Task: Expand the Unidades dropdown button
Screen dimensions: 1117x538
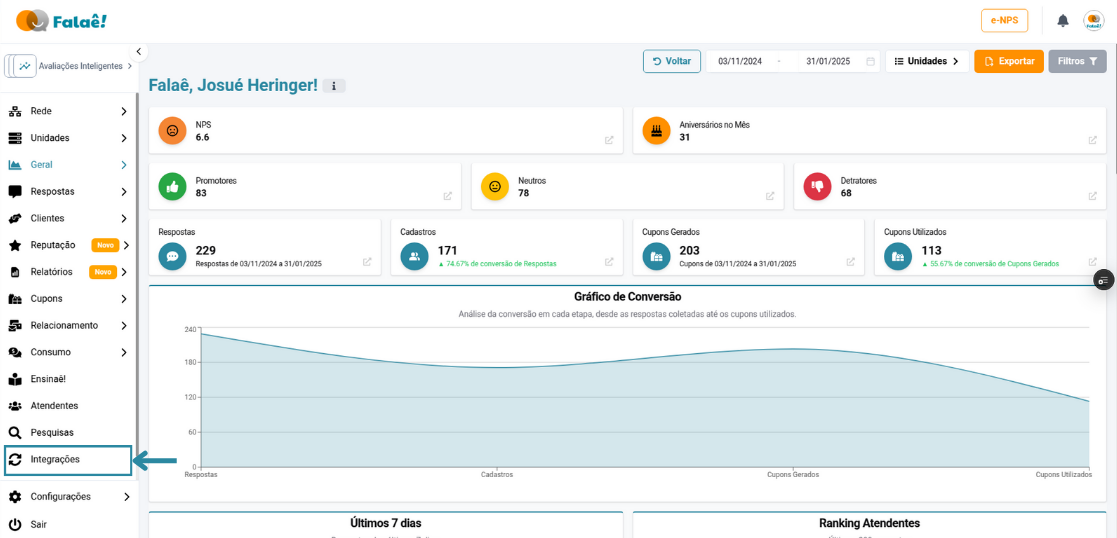Action: [x=926, y=61]
